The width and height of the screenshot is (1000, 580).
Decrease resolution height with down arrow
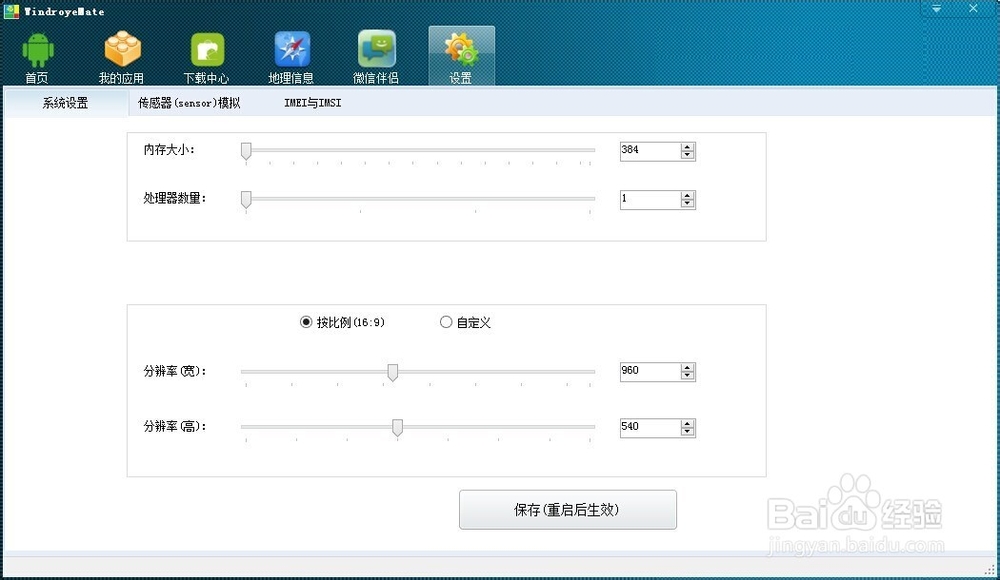pos(687,431)
